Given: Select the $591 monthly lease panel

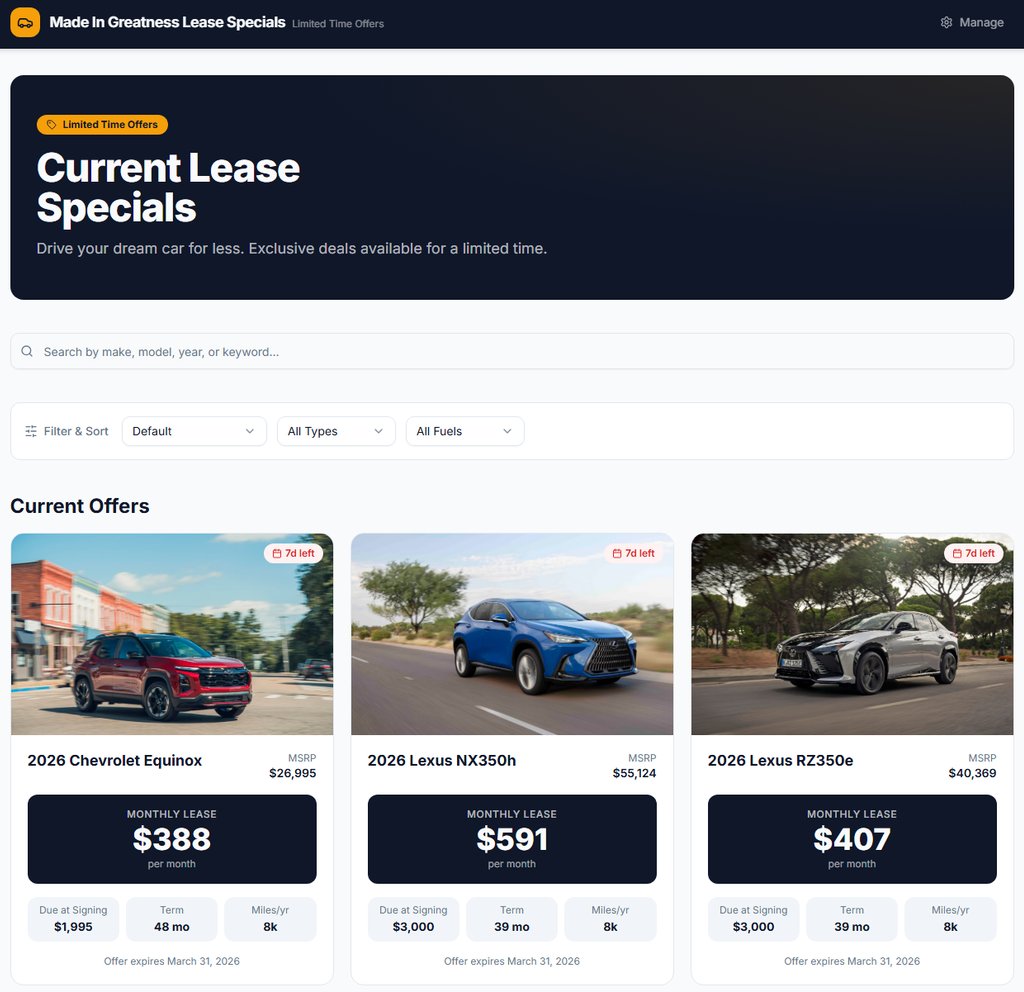Looking at the screenshot, I should [x=512, y=839].
